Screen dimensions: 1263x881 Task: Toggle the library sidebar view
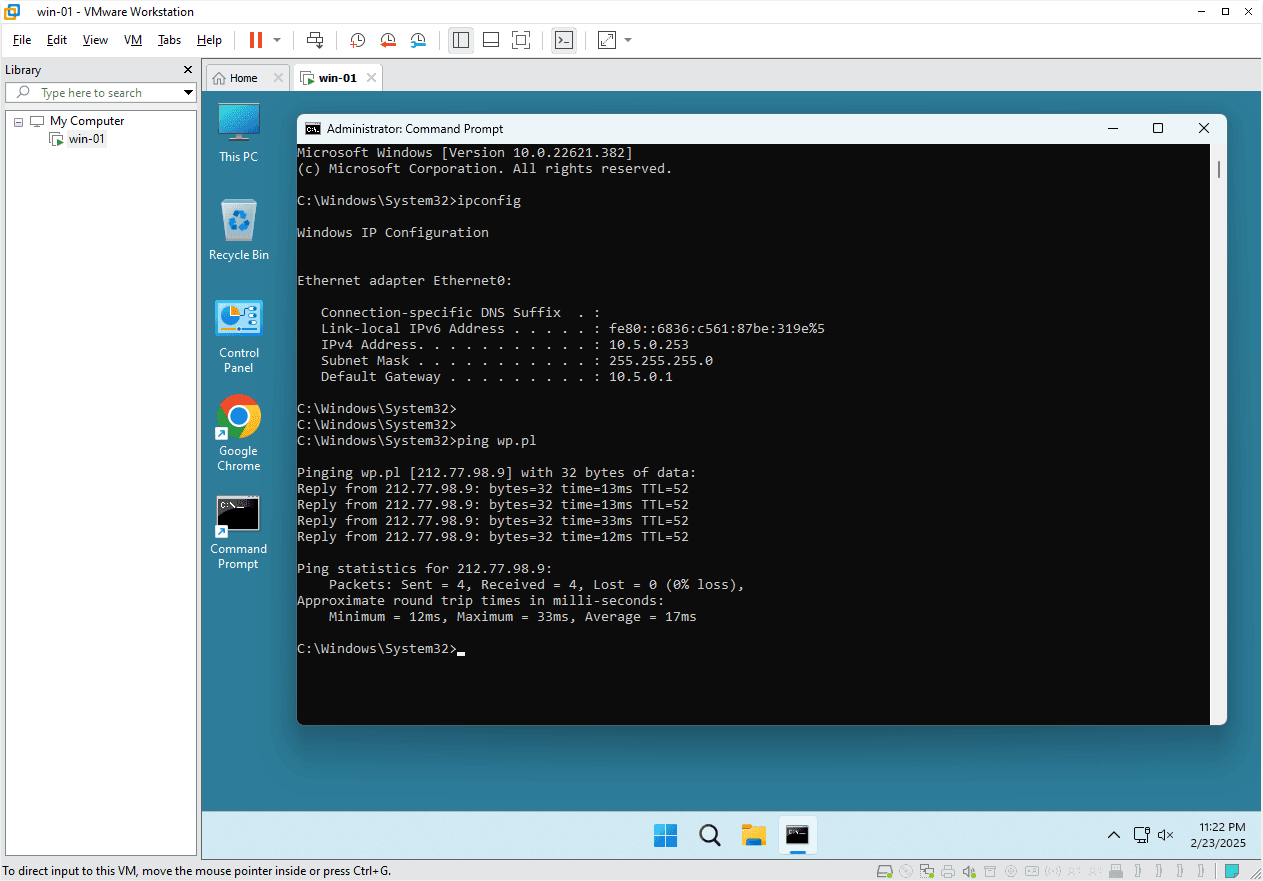click(x=460, y=40)
